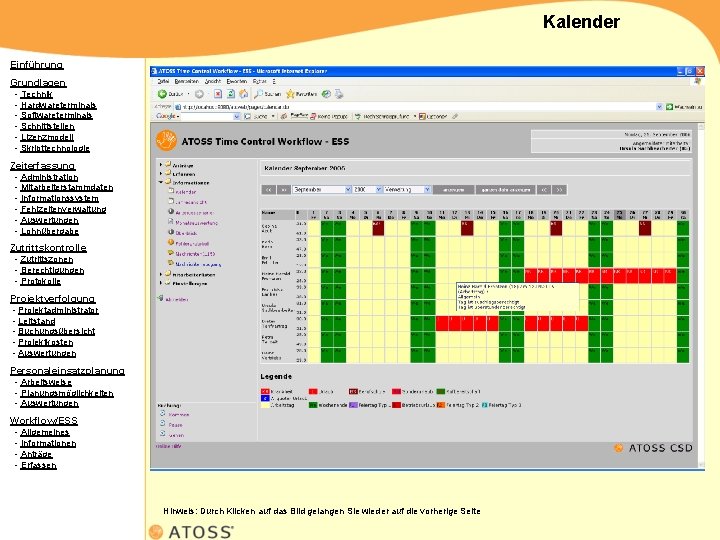Image resolution: width=720 pixels, height=540 pixels.
Task: Open the Buchungsübersicht link
Action: (x=56, y=331)
